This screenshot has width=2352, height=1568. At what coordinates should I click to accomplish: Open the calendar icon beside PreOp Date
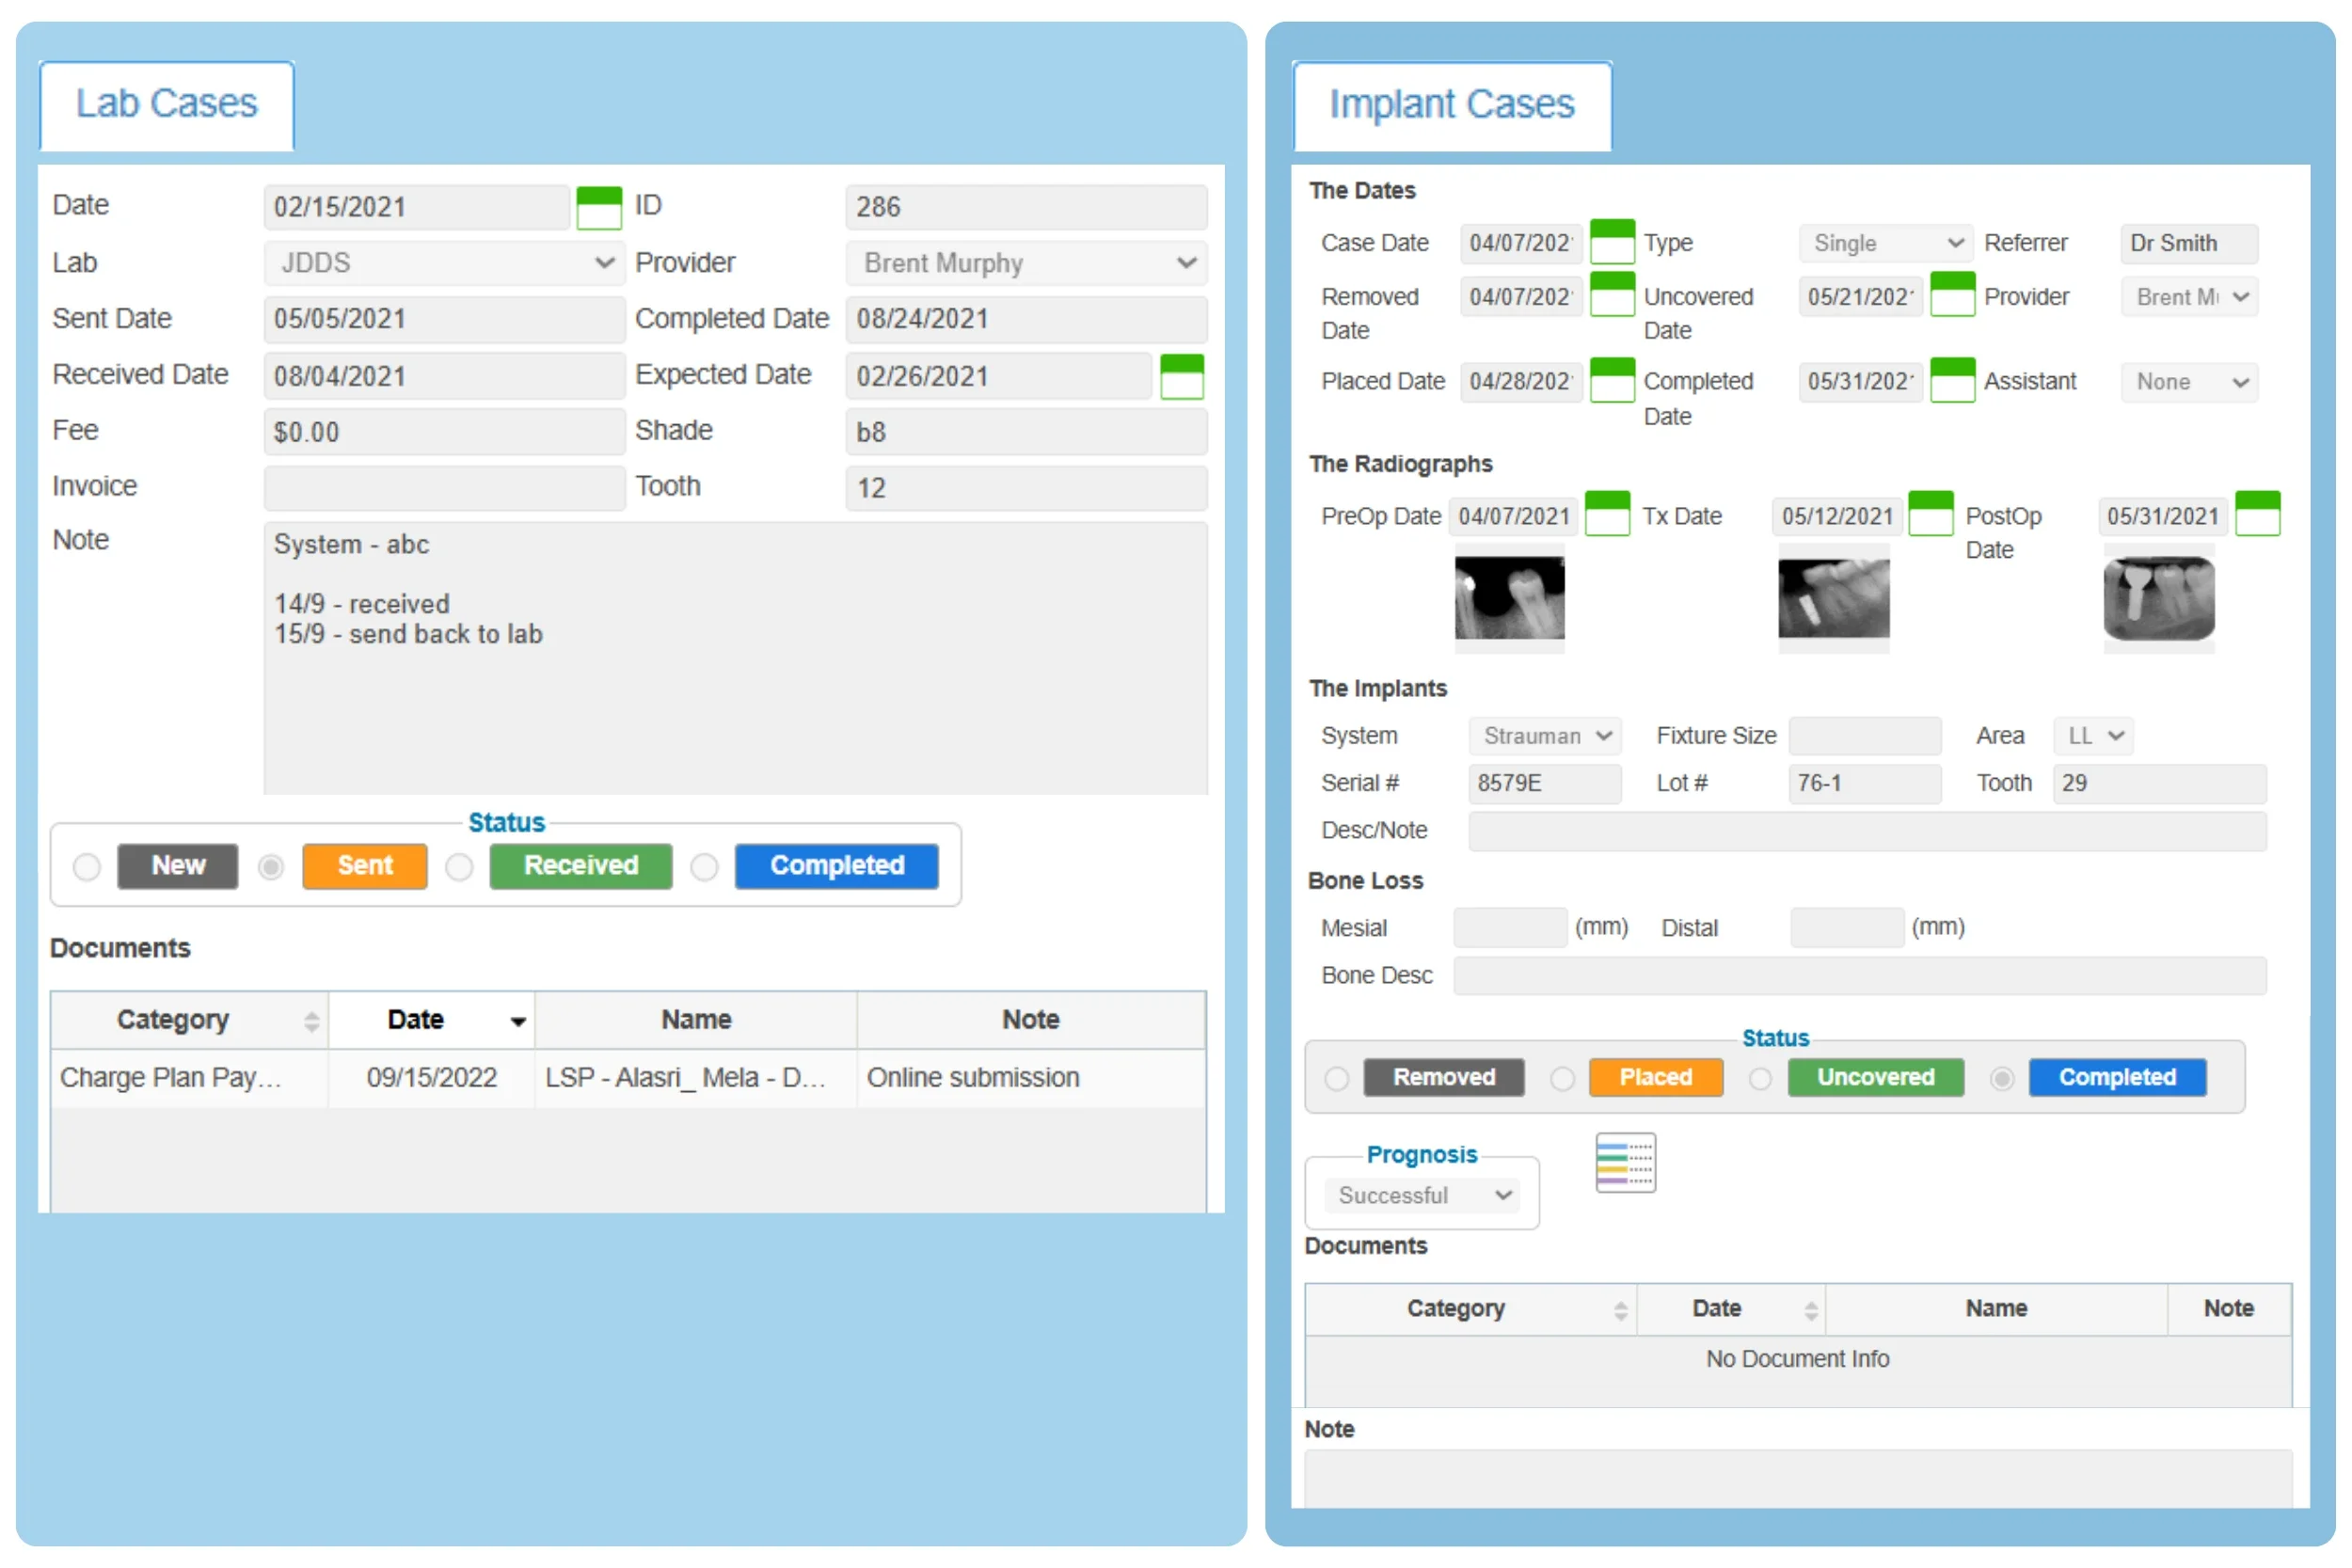click(x=1607, y=512)
